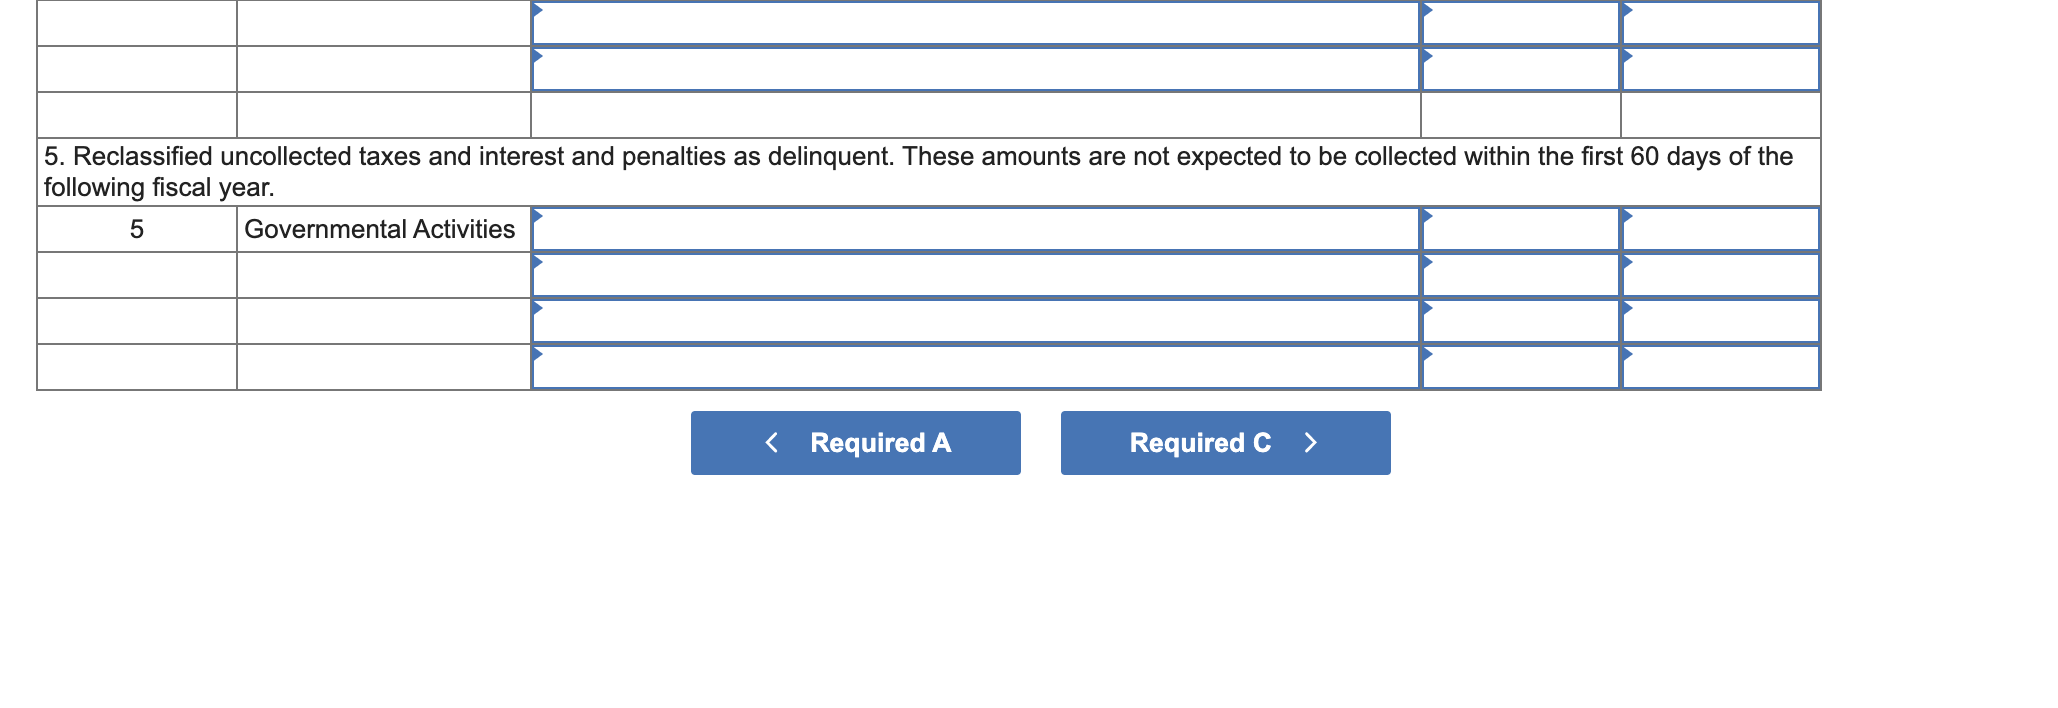Expand the account selector in the second row from the top
This screenshot has height=708, width=2058.
pyautogui.click(x=537, y=55)
